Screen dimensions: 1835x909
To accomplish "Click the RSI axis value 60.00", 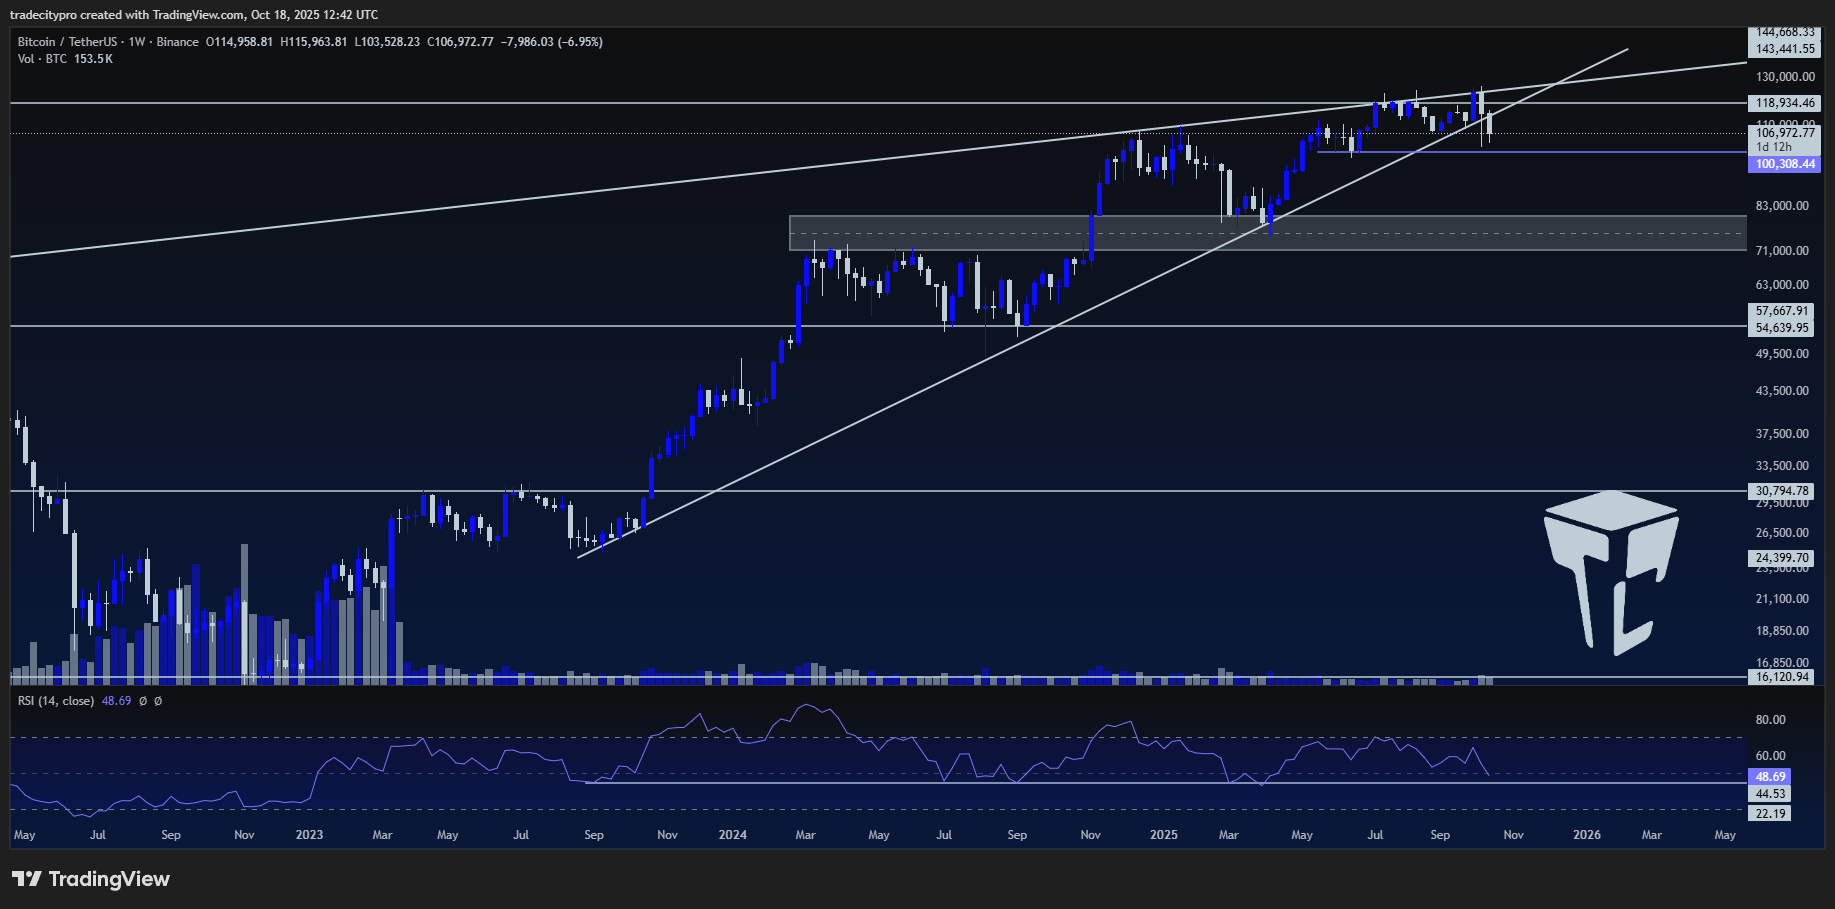I will coord(1771,756).
